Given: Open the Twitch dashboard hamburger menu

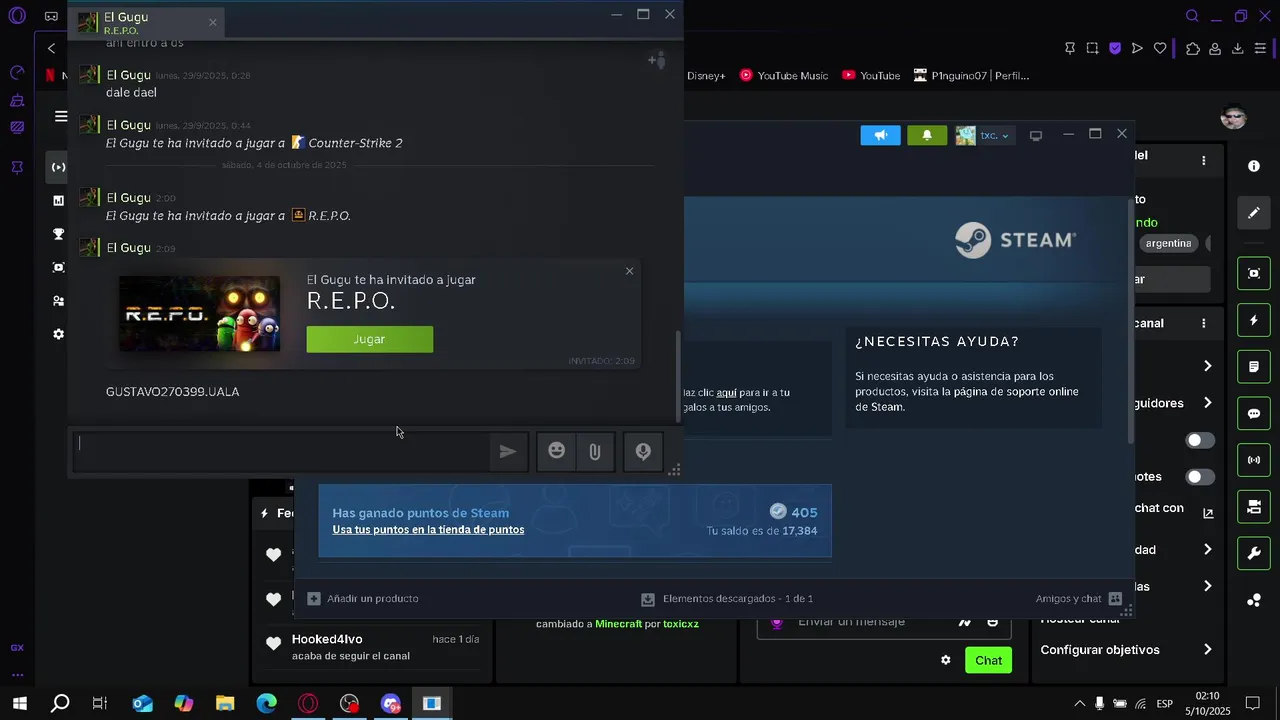Looking at the screenshot, I should tap(61, 116).
